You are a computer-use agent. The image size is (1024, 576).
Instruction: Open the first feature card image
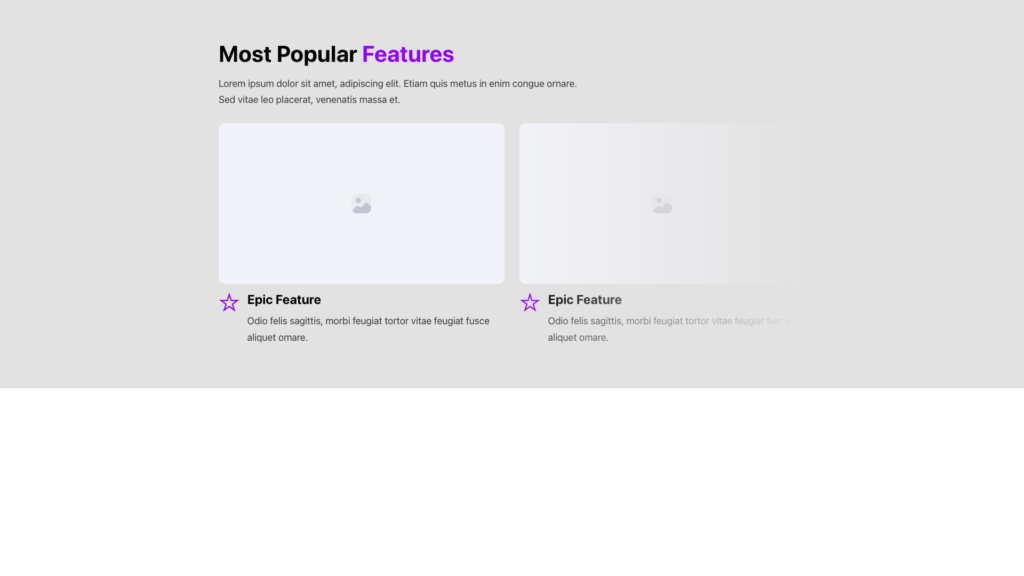[300, 170]
